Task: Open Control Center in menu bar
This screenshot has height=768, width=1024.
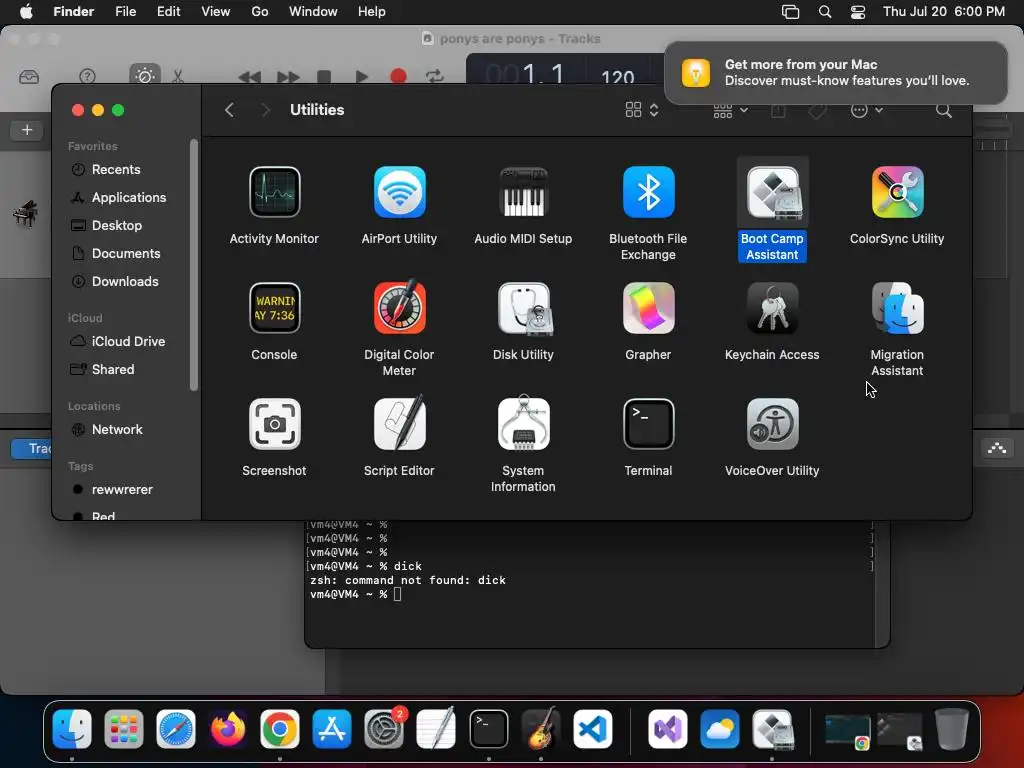Action: (857, 12)
